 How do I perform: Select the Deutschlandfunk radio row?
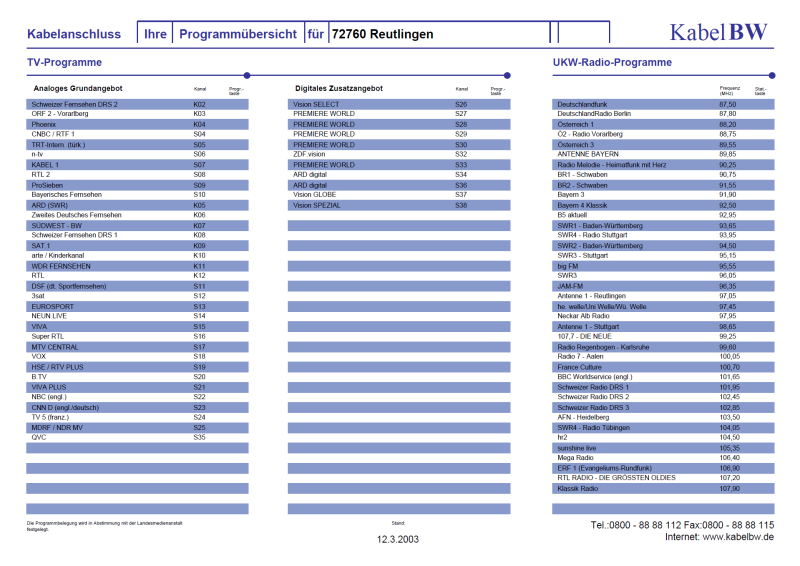coord(663,104)
